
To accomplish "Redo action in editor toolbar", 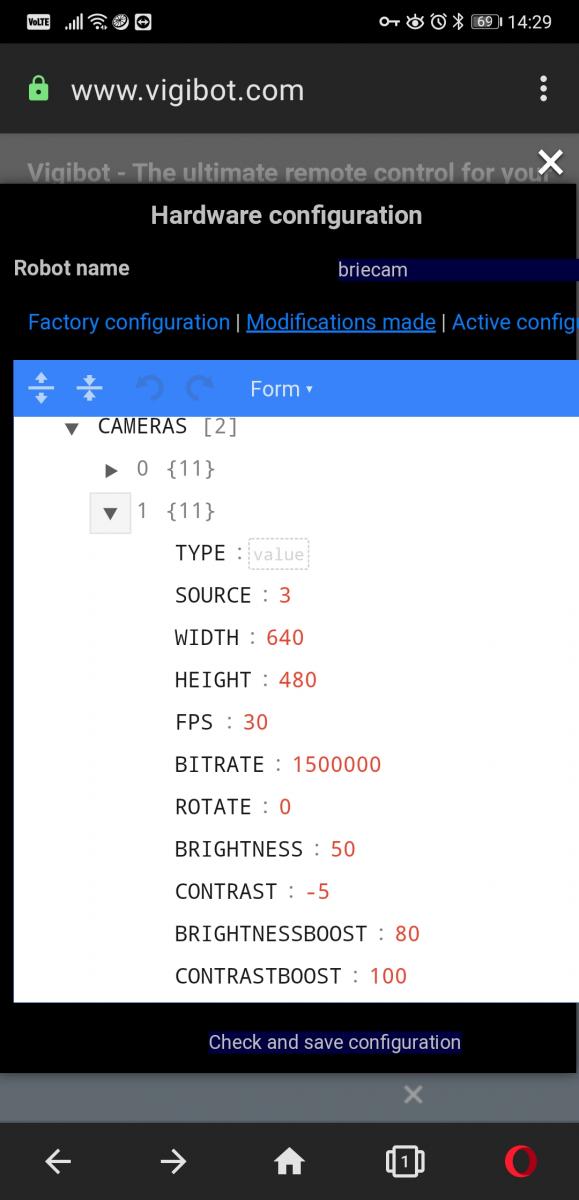I will point(200,387).
